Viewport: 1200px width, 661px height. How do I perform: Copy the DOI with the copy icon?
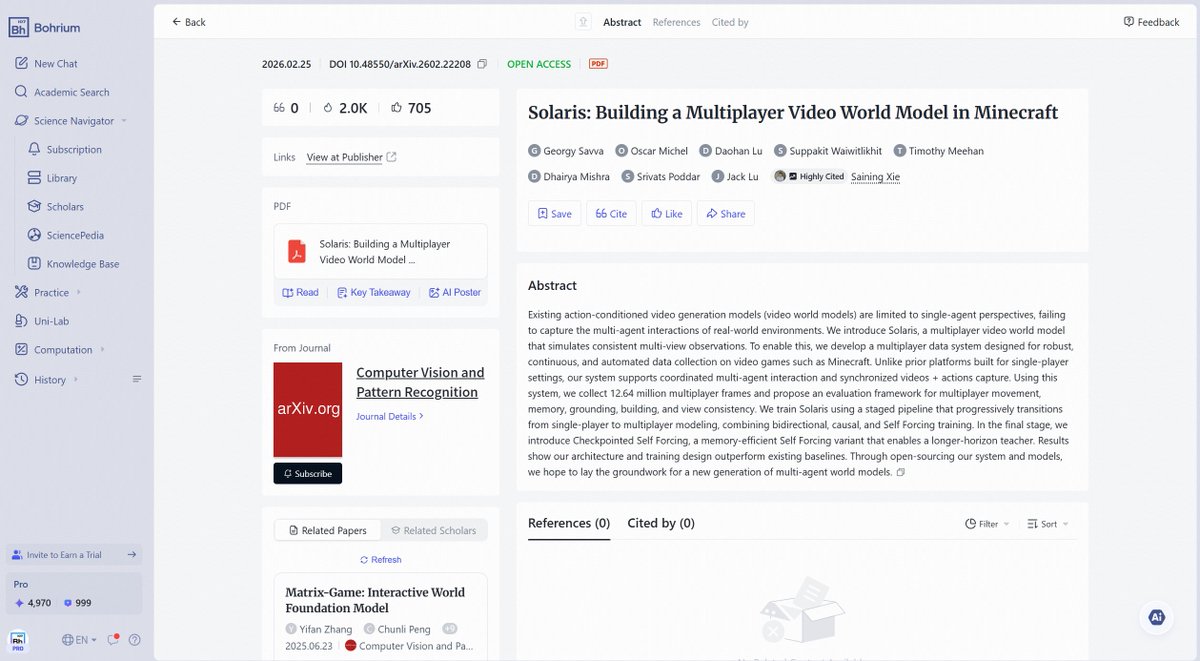482,64
